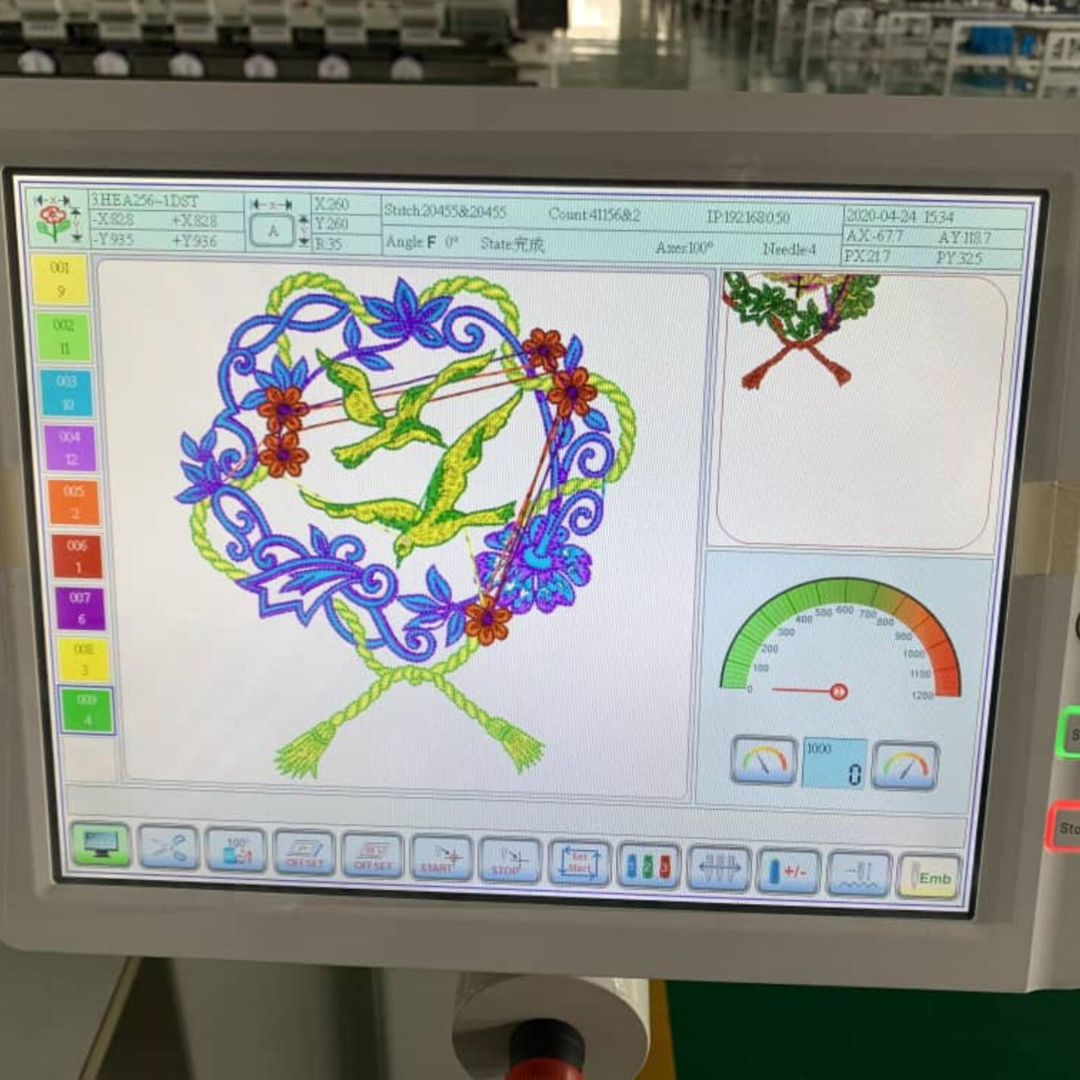The image size is (1080, 1080).
Task: Tap the decrease speed gauge button
Action: 762,760
